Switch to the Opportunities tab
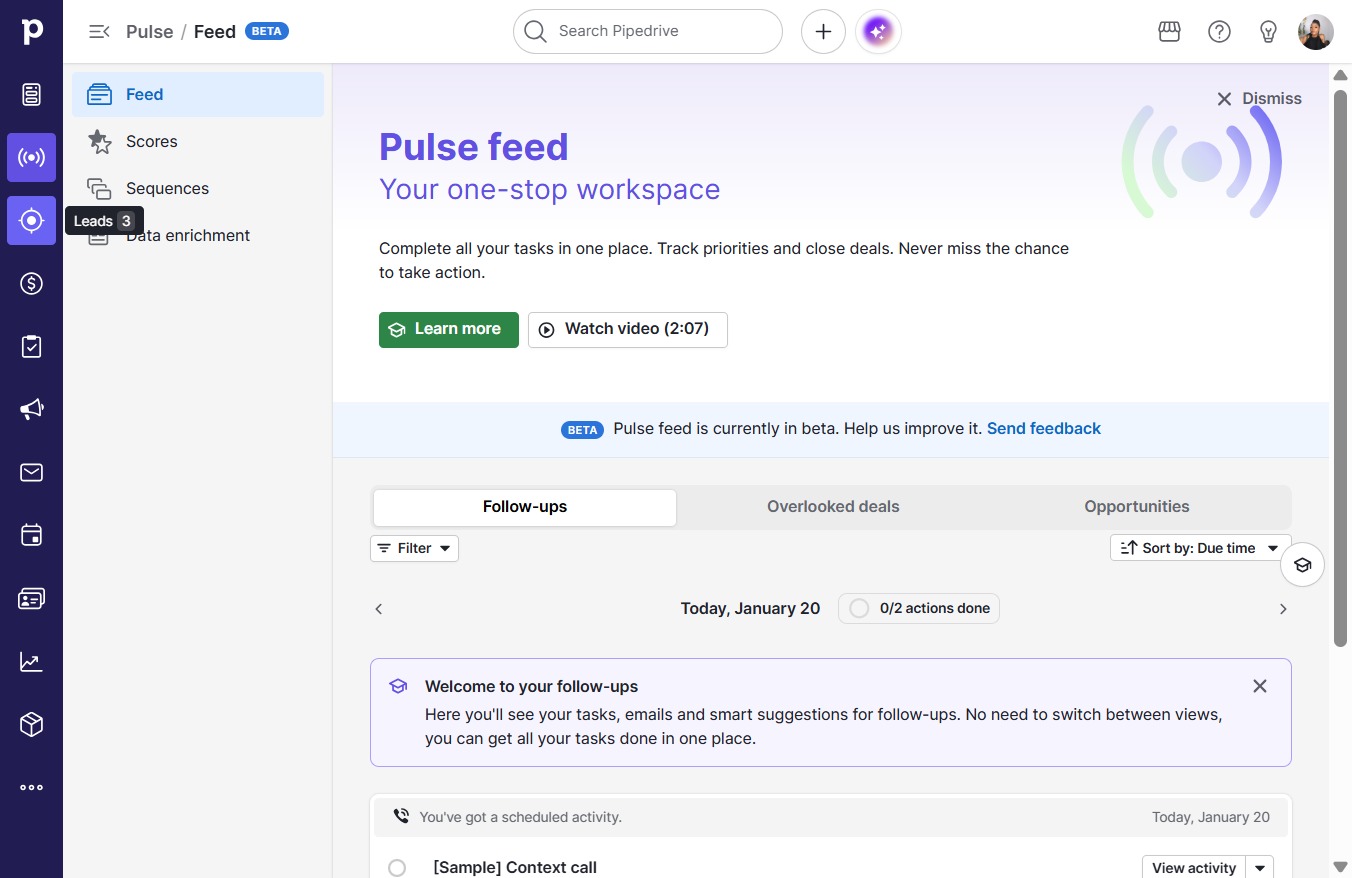Image resolution: width=1352 pixels, height=878 pixels. click(1137, 507)
